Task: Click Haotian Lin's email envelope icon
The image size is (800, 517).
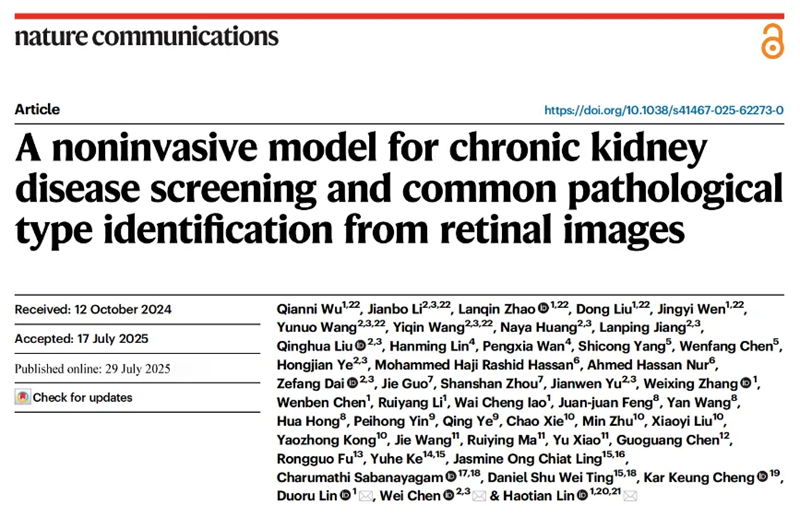Action: [630, 496]
